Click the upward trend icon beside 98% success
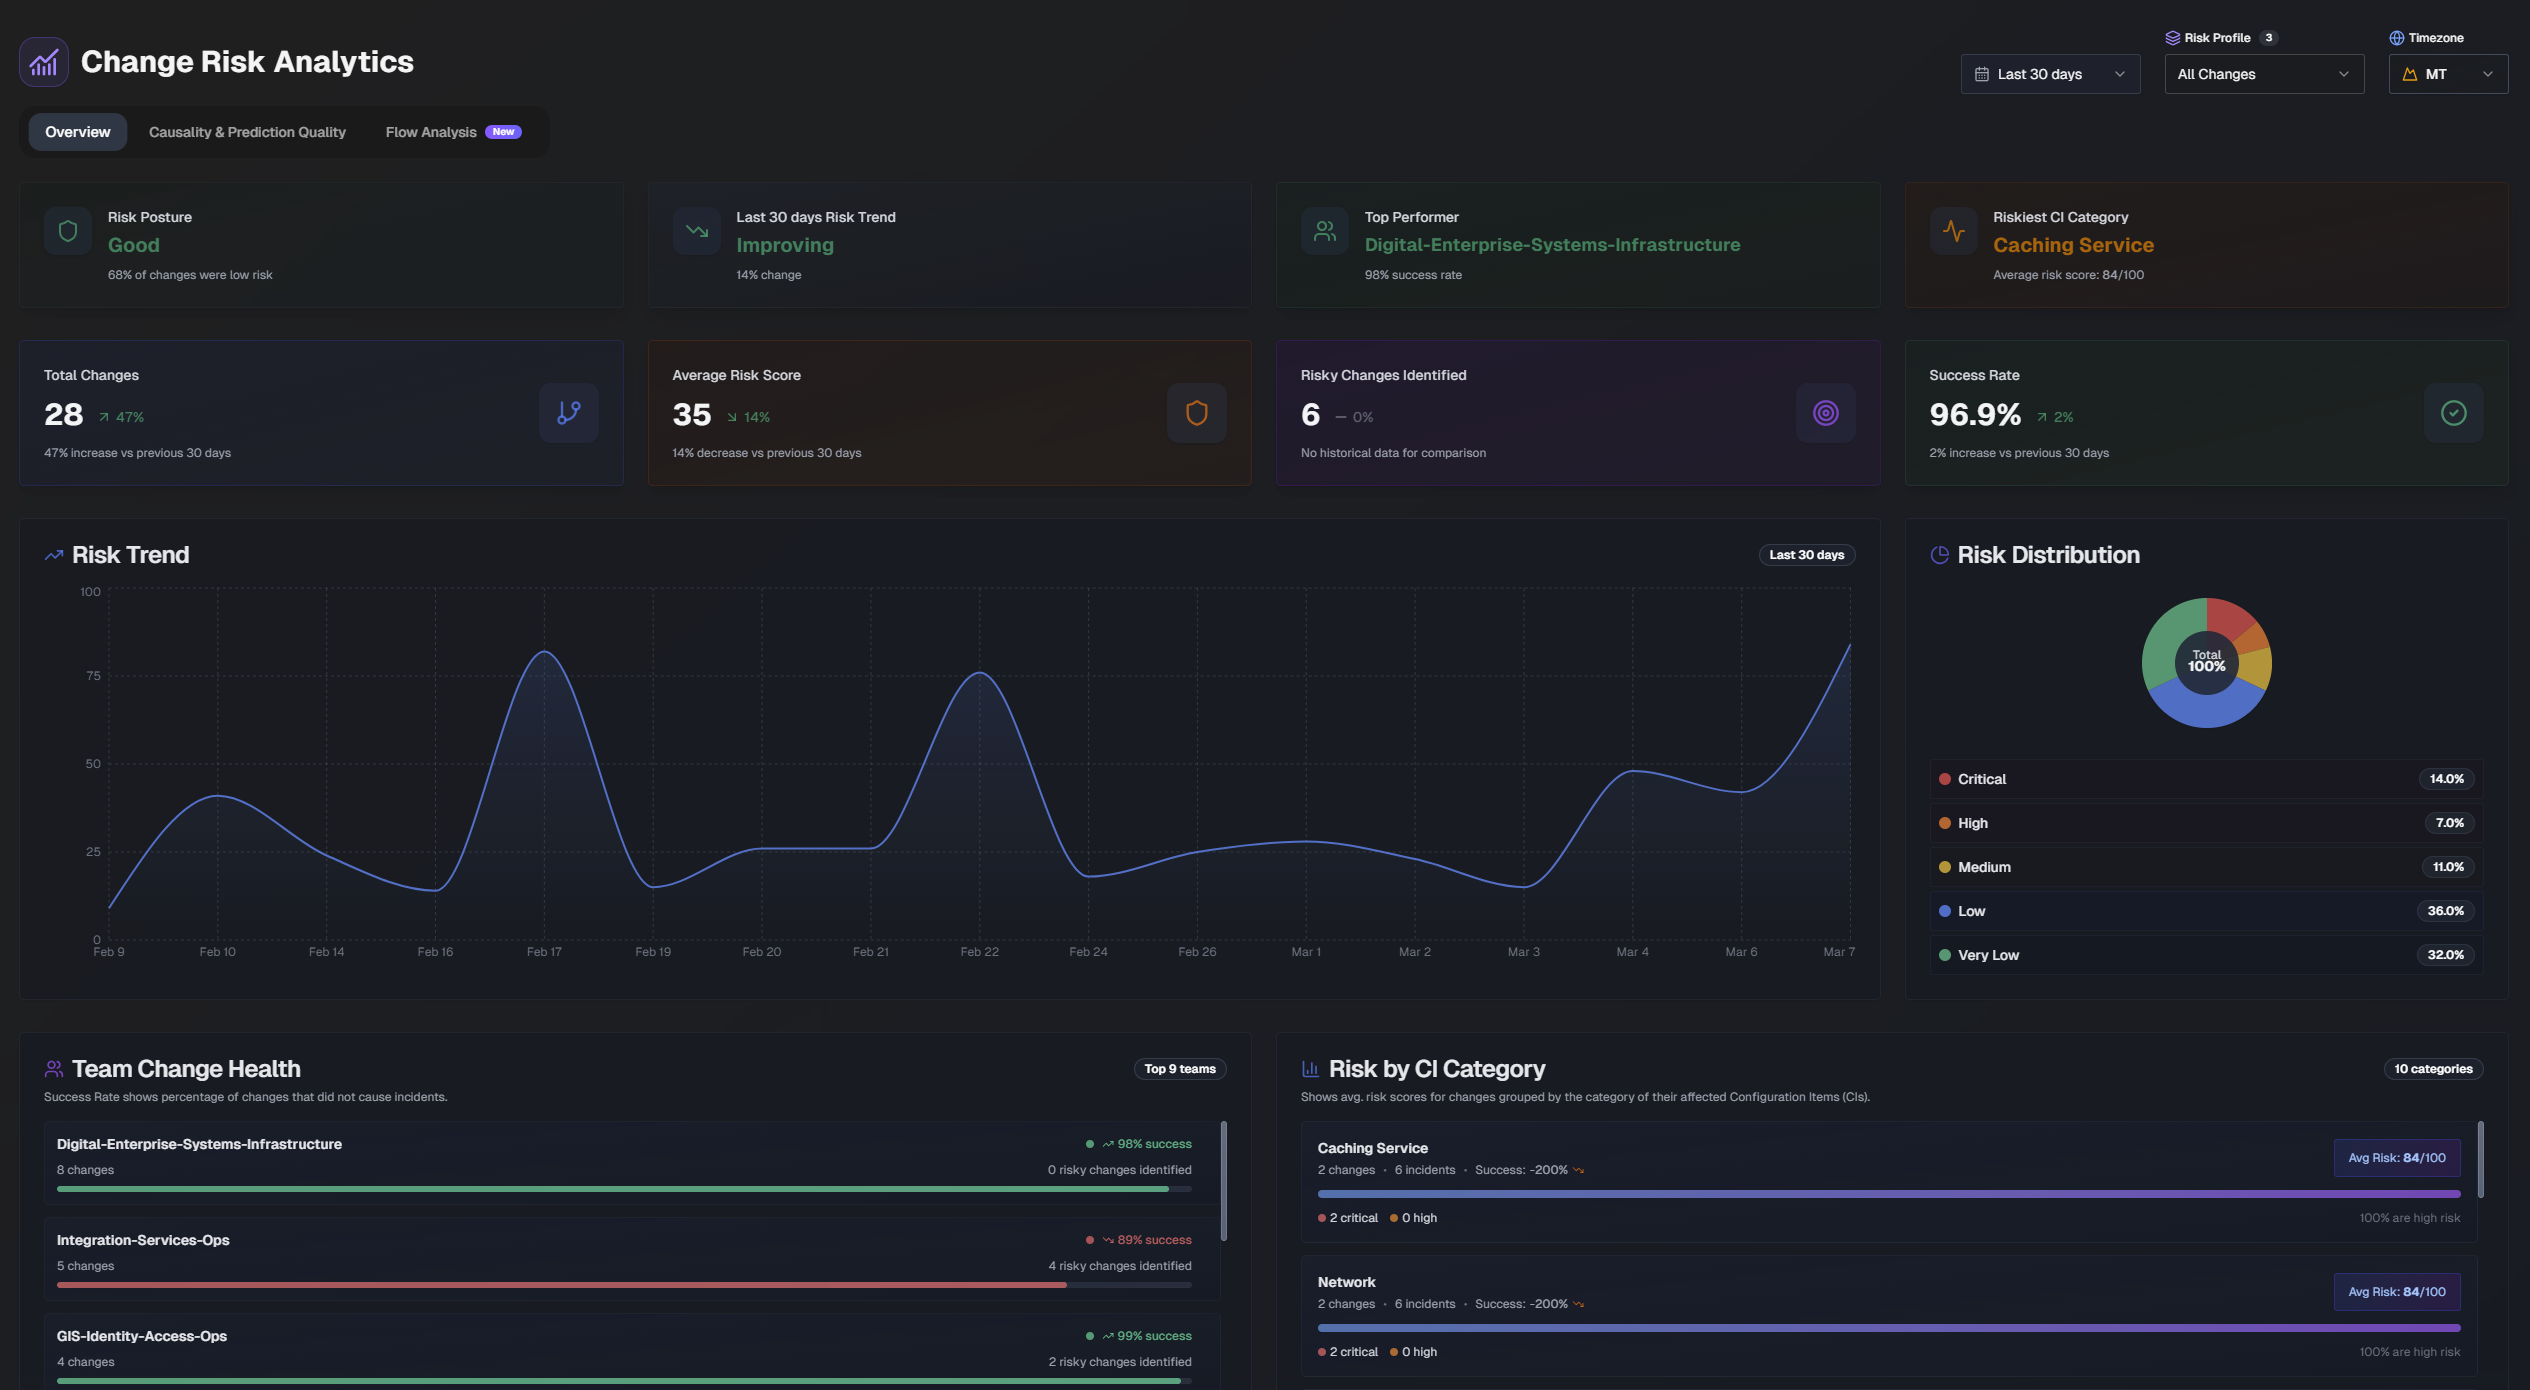The width and height of the screenshot is (2530, 1390). click(x=1108, y=1144)
